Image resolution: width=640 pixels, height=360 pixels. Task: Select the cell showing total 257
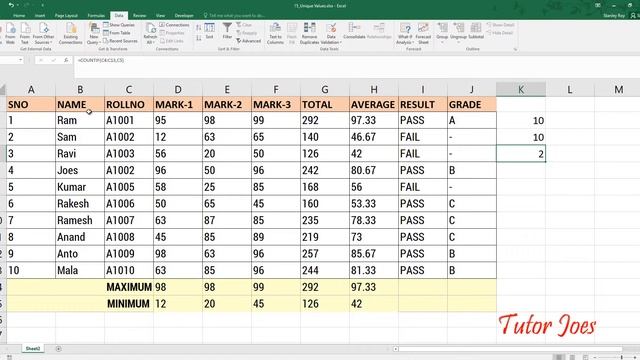click(x=325, y=254)
